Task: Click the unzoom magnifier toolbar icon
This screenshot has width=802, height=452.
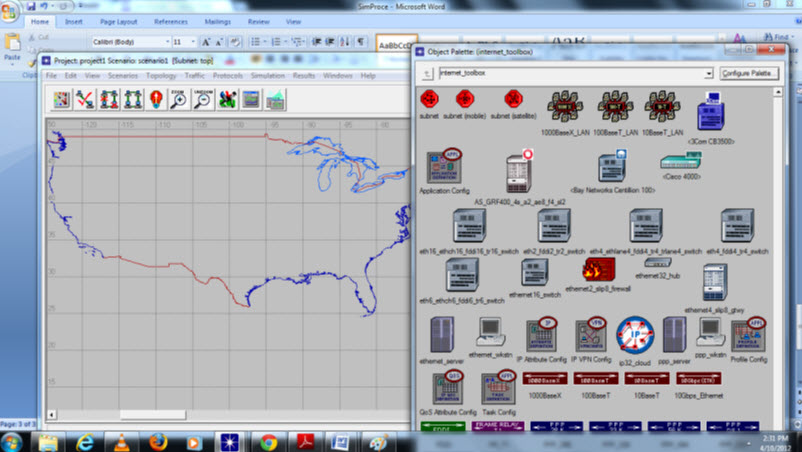Action: [x=203, y=99]
